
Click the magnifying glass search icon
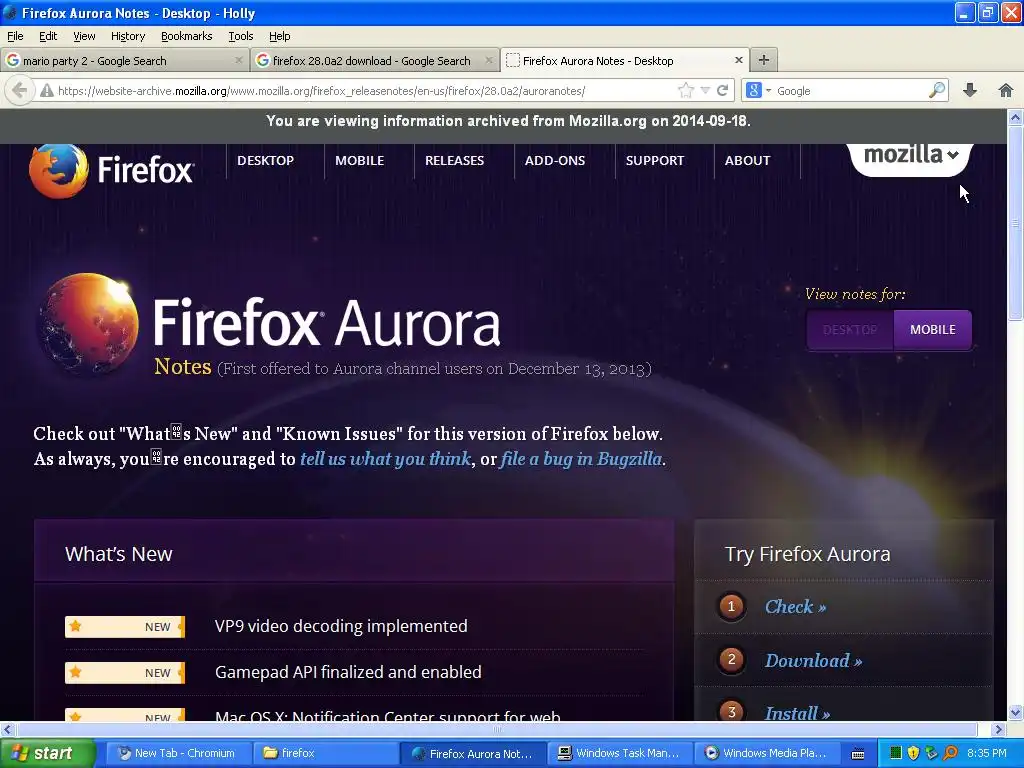pyautogui.click(x=937, y=90)
